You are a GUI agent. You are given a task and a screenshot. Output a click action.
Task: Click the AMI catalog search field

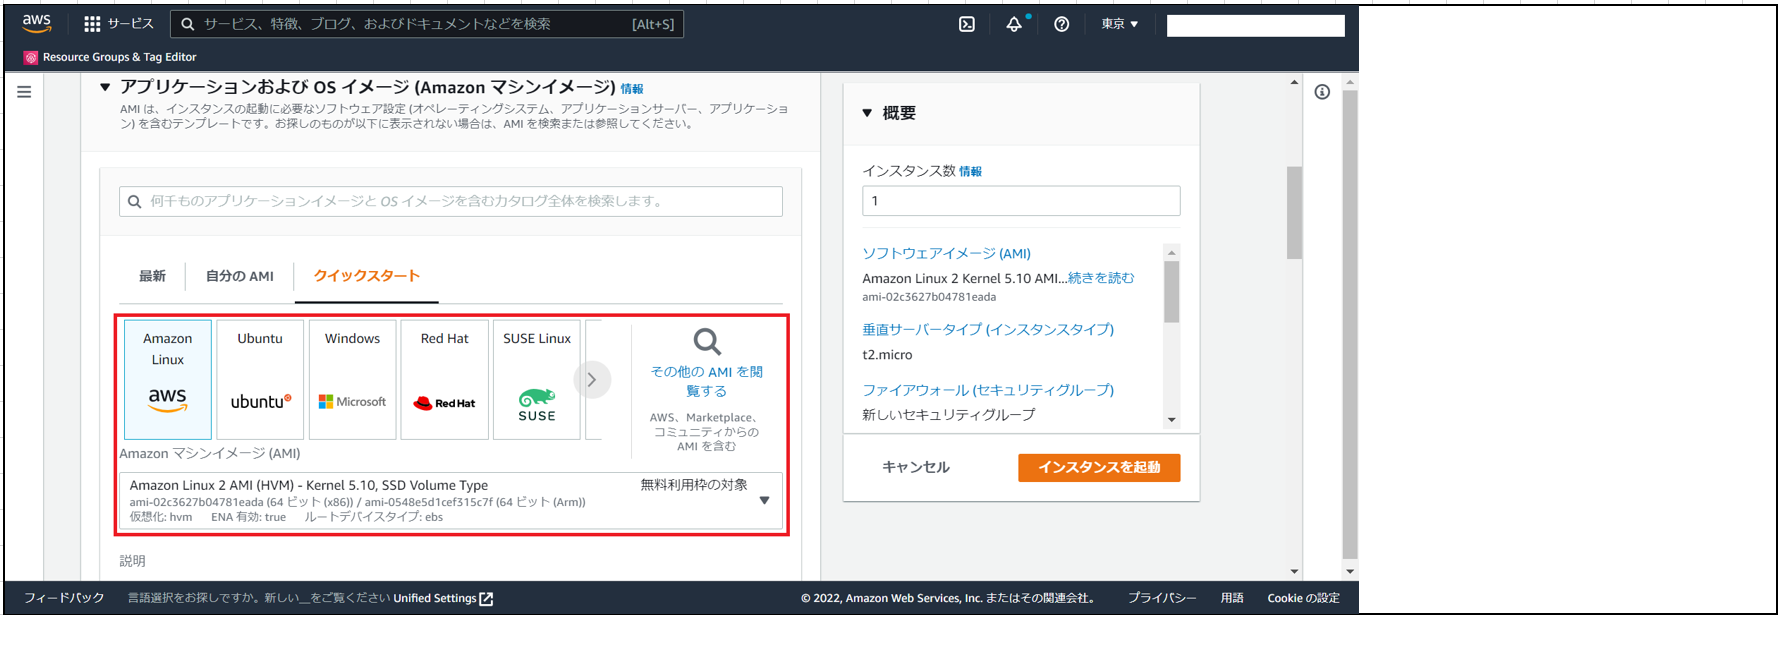point(451,201)
